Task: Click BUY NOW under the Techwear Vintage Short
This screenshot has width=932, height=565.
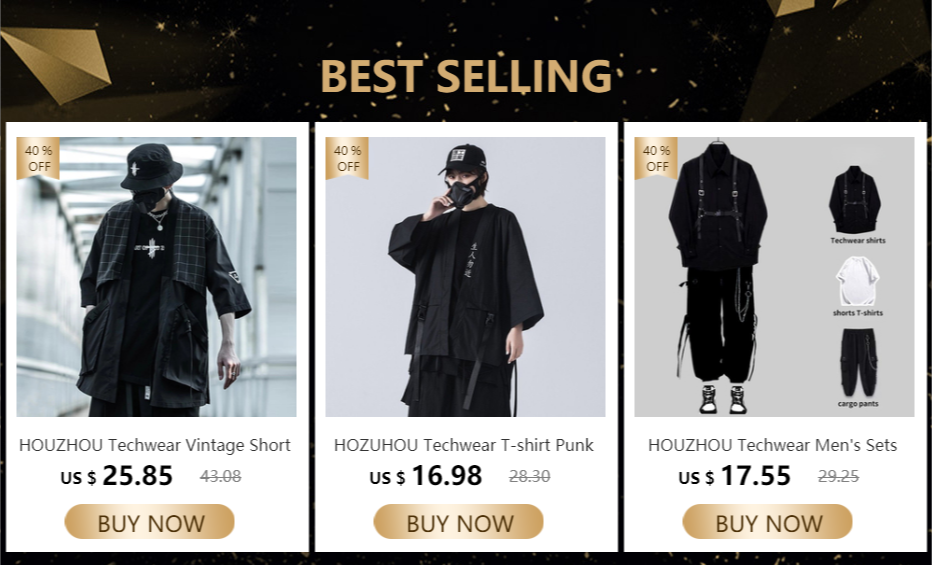Action: (150, 522)
